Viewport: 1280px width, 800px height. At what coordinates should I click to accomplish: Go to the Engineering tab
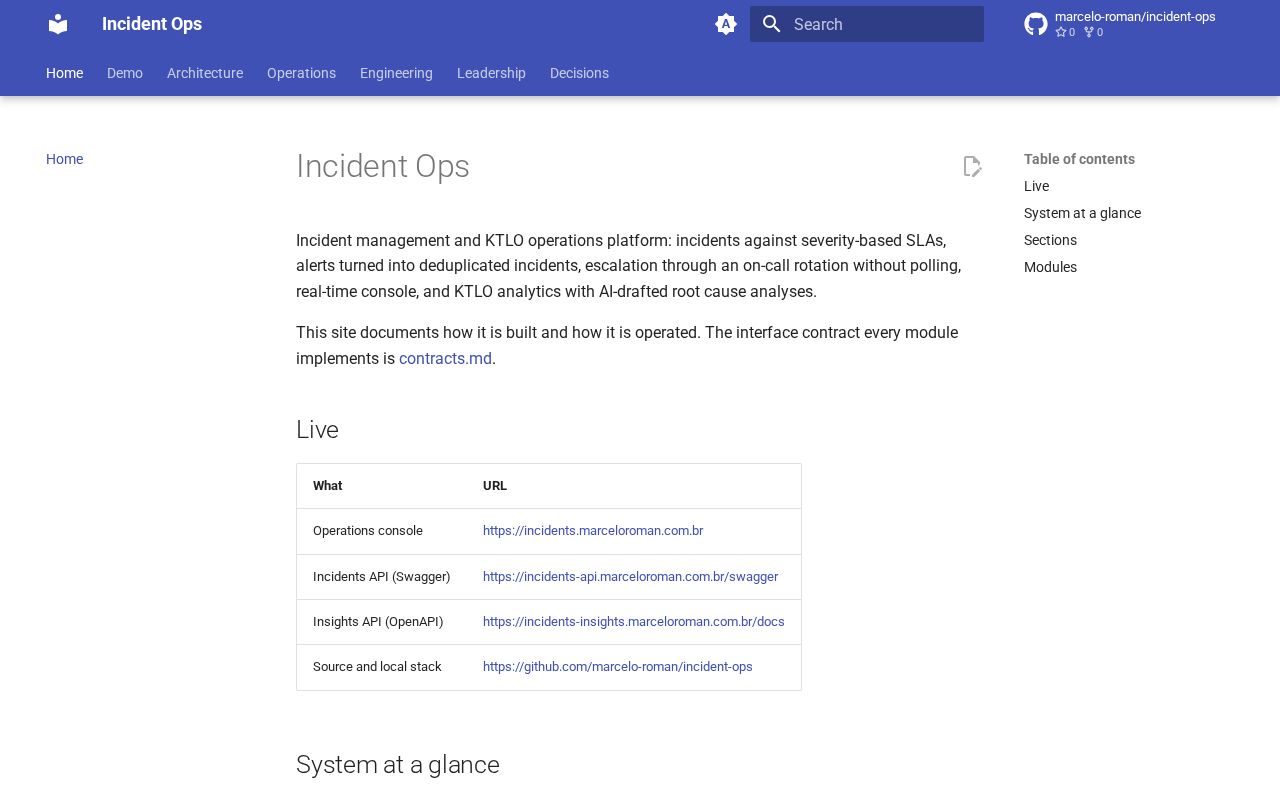(396, 73)
